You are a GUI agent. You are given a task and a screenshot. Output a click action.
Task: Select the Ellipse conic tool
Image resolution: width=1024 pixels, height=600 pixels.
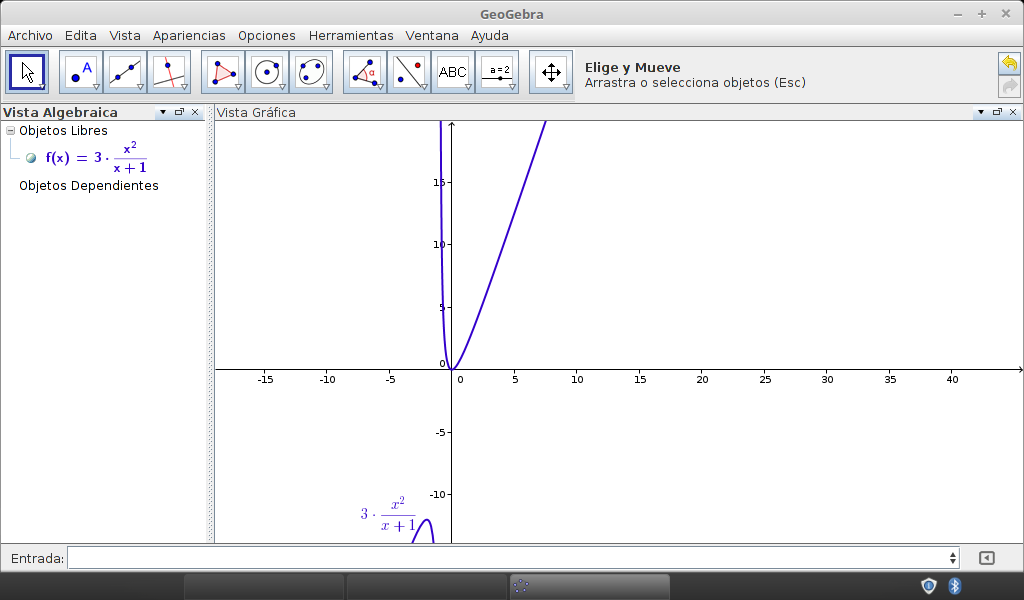pyautogui.click(x=310, y=72)
